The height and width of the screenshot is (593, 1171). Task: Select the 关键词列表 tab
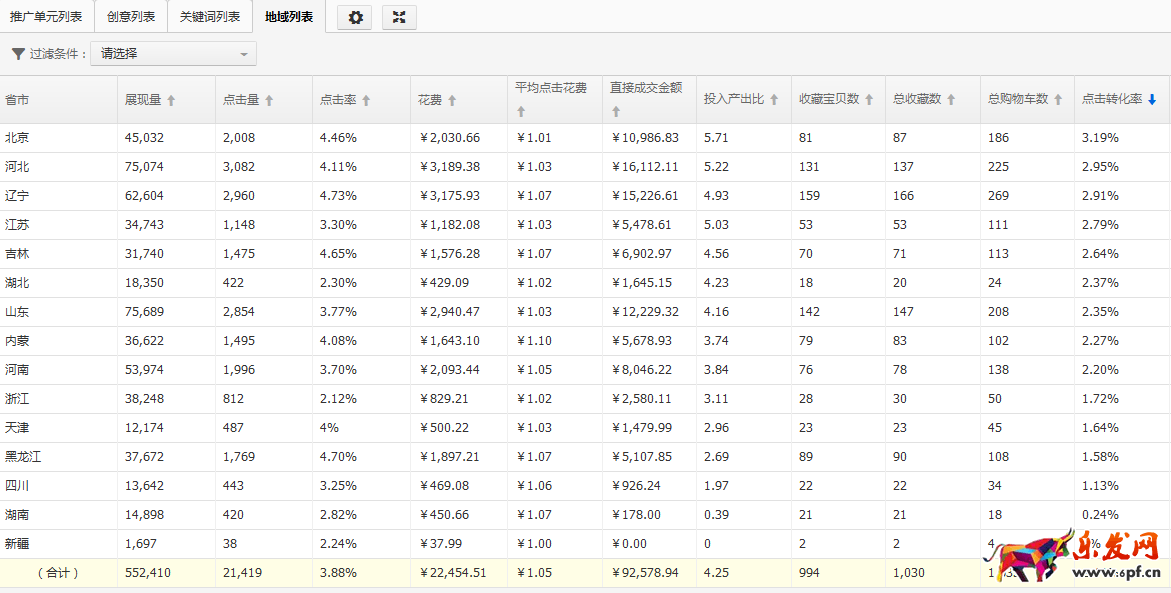pyautogui.click(x=210, y=17)
